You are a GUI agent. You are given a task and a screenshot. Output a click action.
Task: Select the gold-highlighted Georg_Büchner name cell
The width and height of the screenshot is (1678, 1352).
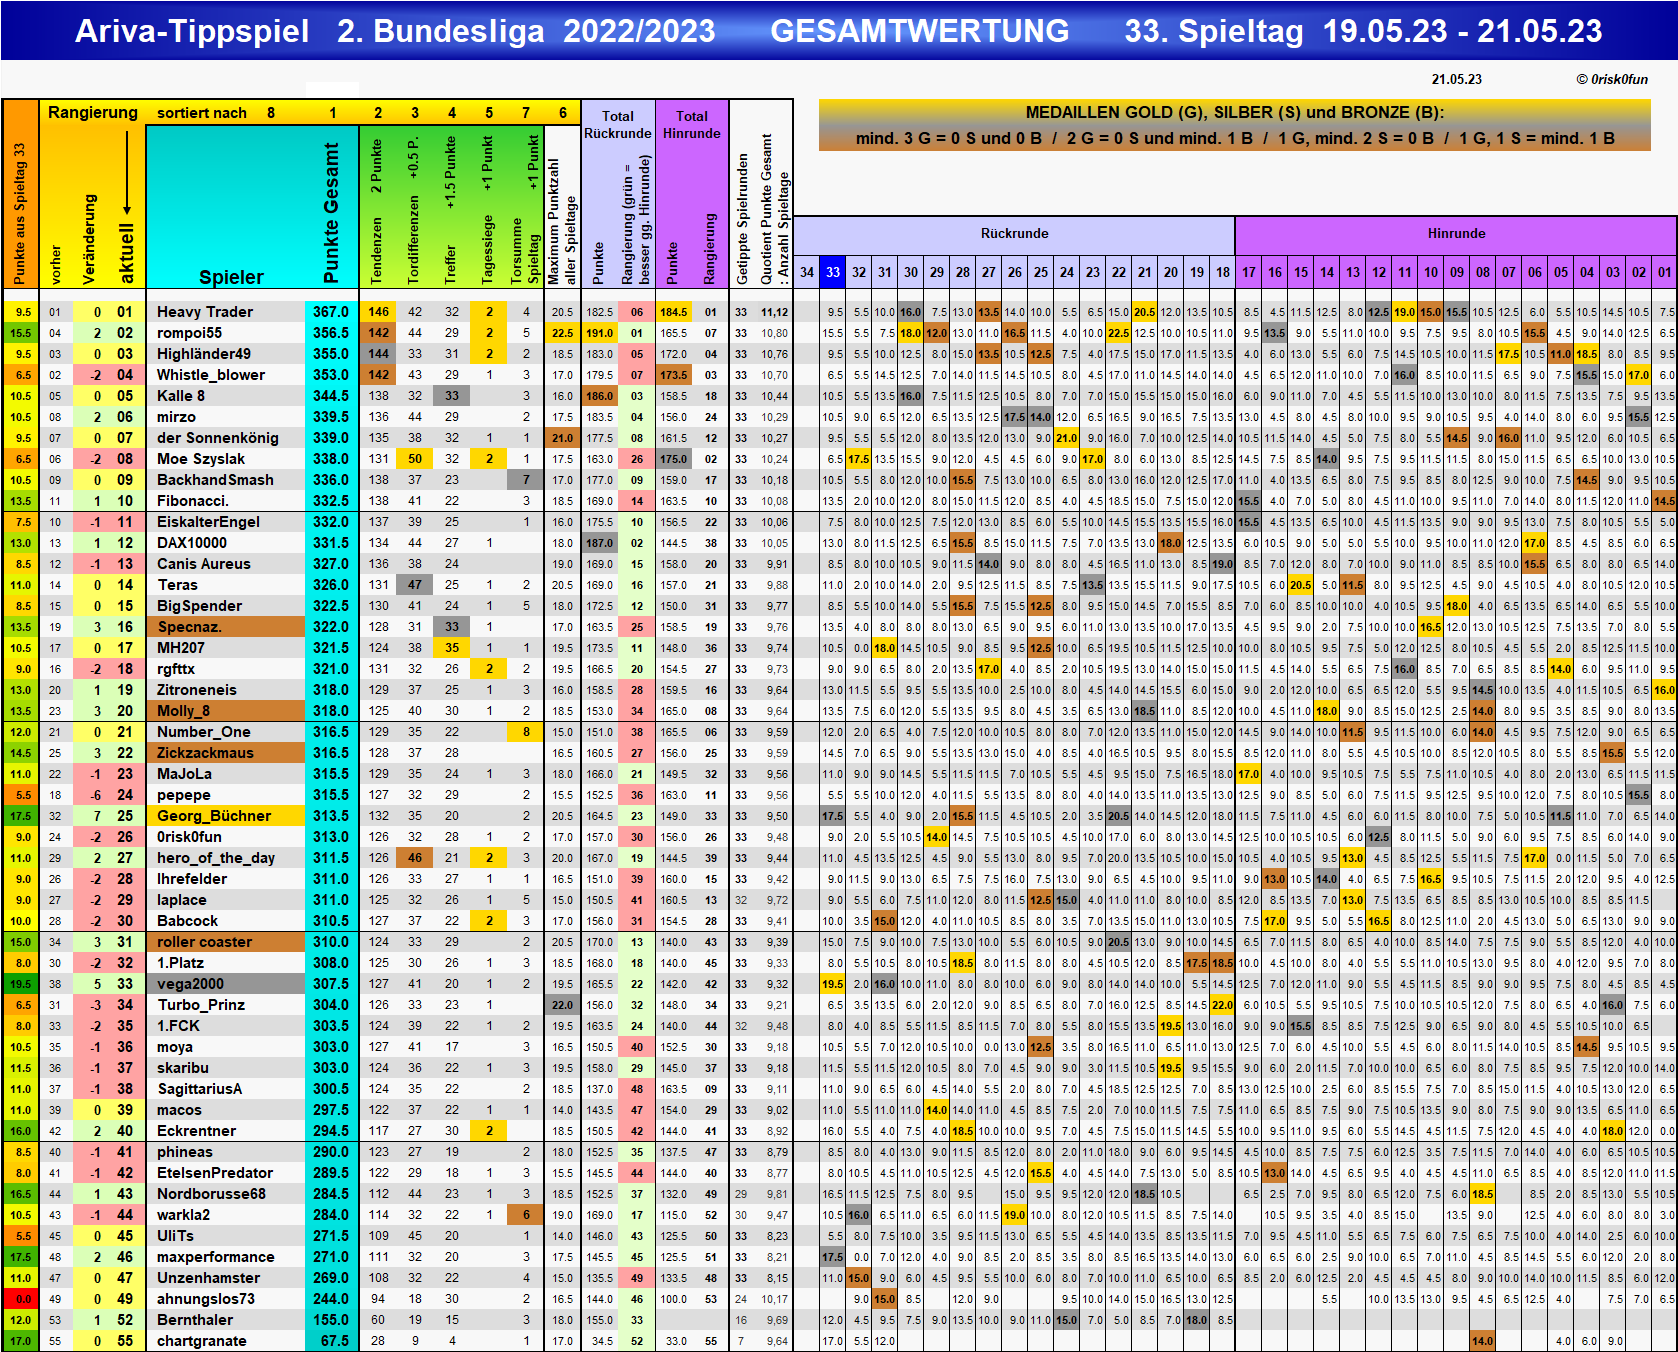[226, 816]
